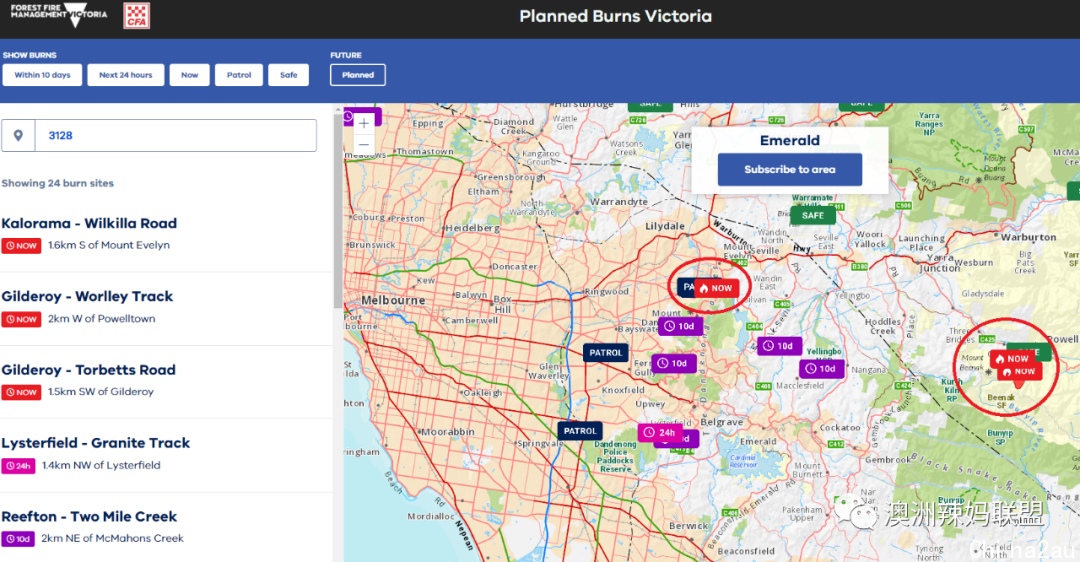Toggle the Within 10 days filter
Image resolution: width=1080 pixels, height=562 pixels.
tap(42, 75)
